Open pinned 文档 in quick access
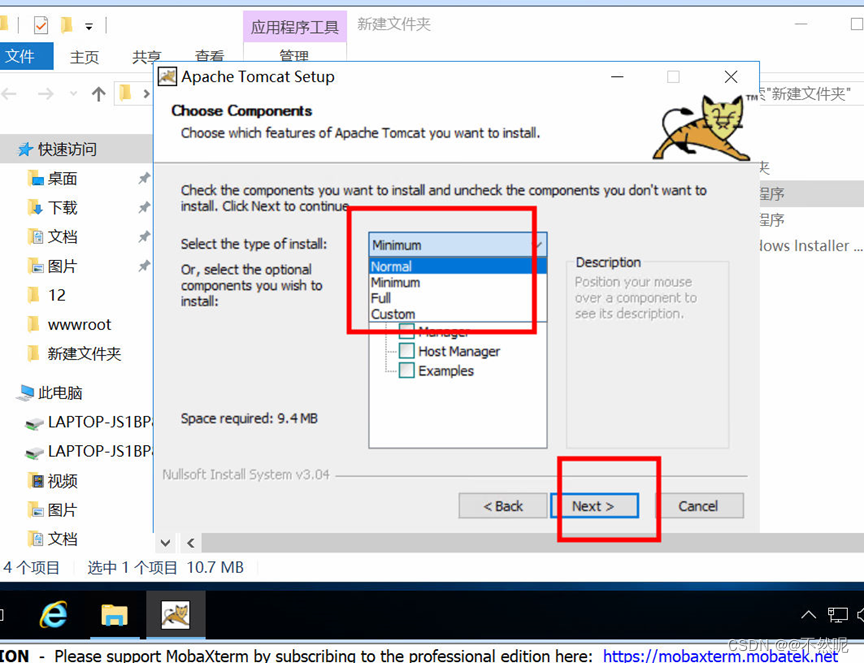 62,236
